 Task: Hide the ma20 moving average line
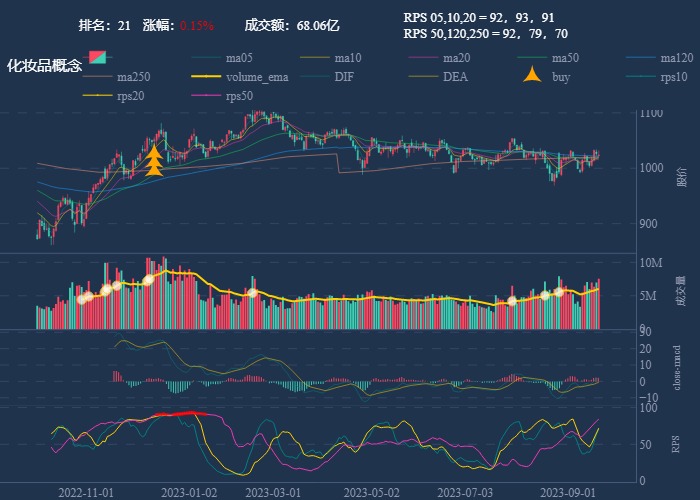coord(456,58)
